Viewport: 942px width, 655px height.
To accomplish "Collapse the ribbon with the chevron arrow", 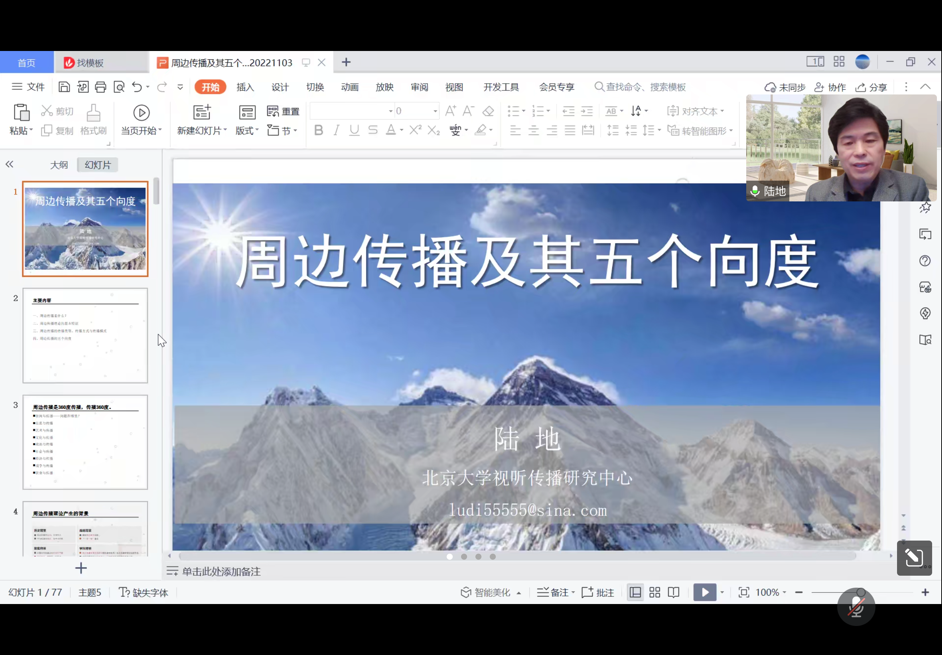I will pyautogui.click(x=925, y=87).
